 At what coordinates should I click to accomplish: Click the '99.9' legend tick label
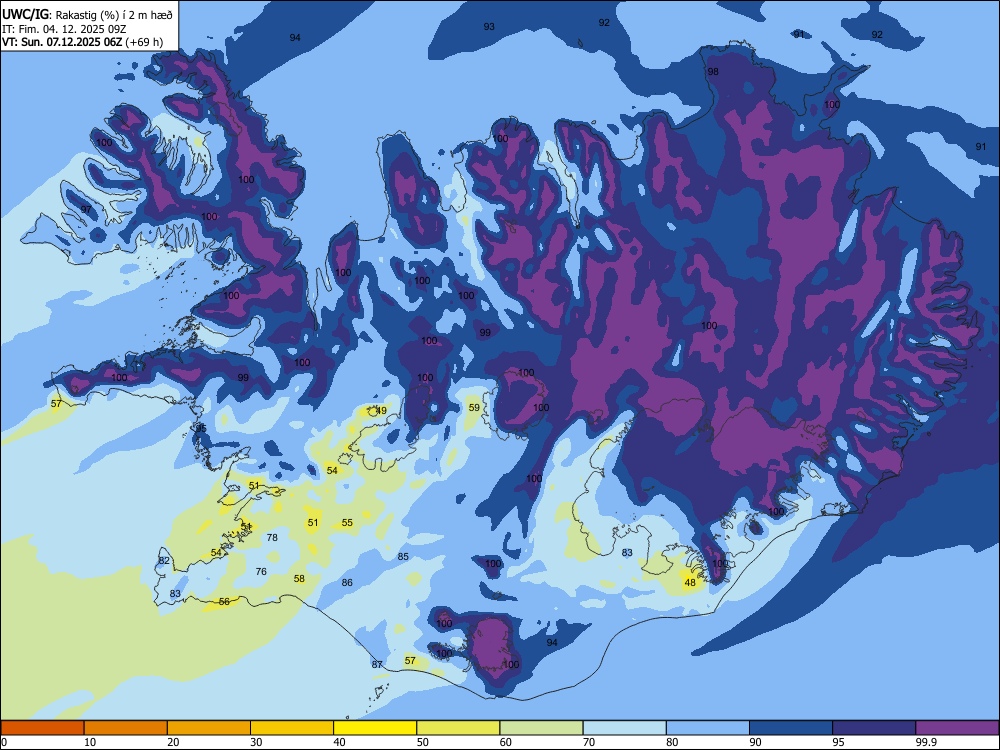(925, 742)
